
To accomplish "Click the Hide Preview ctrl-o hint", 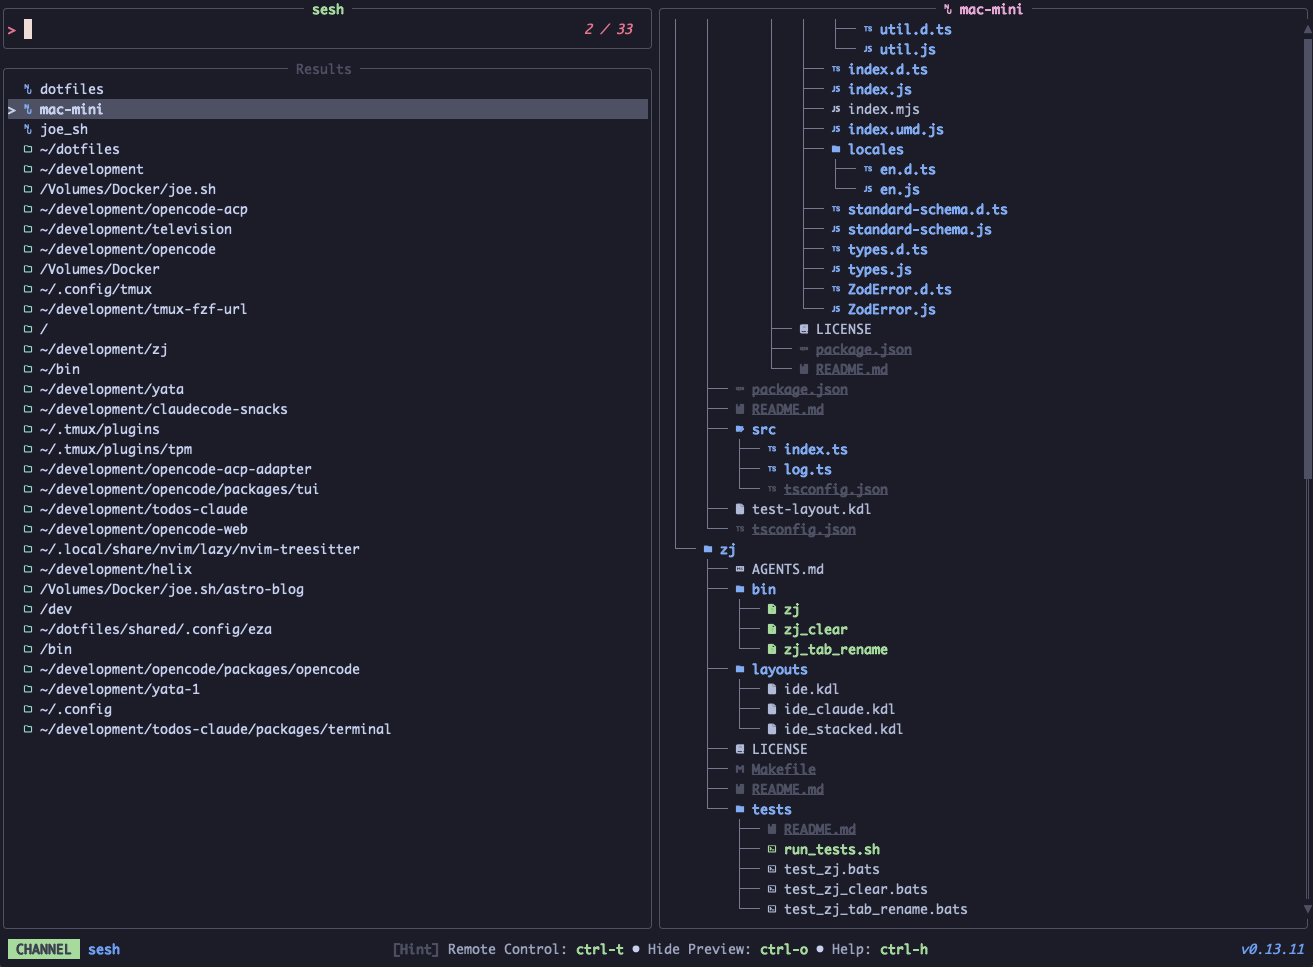I will point(727,949).
